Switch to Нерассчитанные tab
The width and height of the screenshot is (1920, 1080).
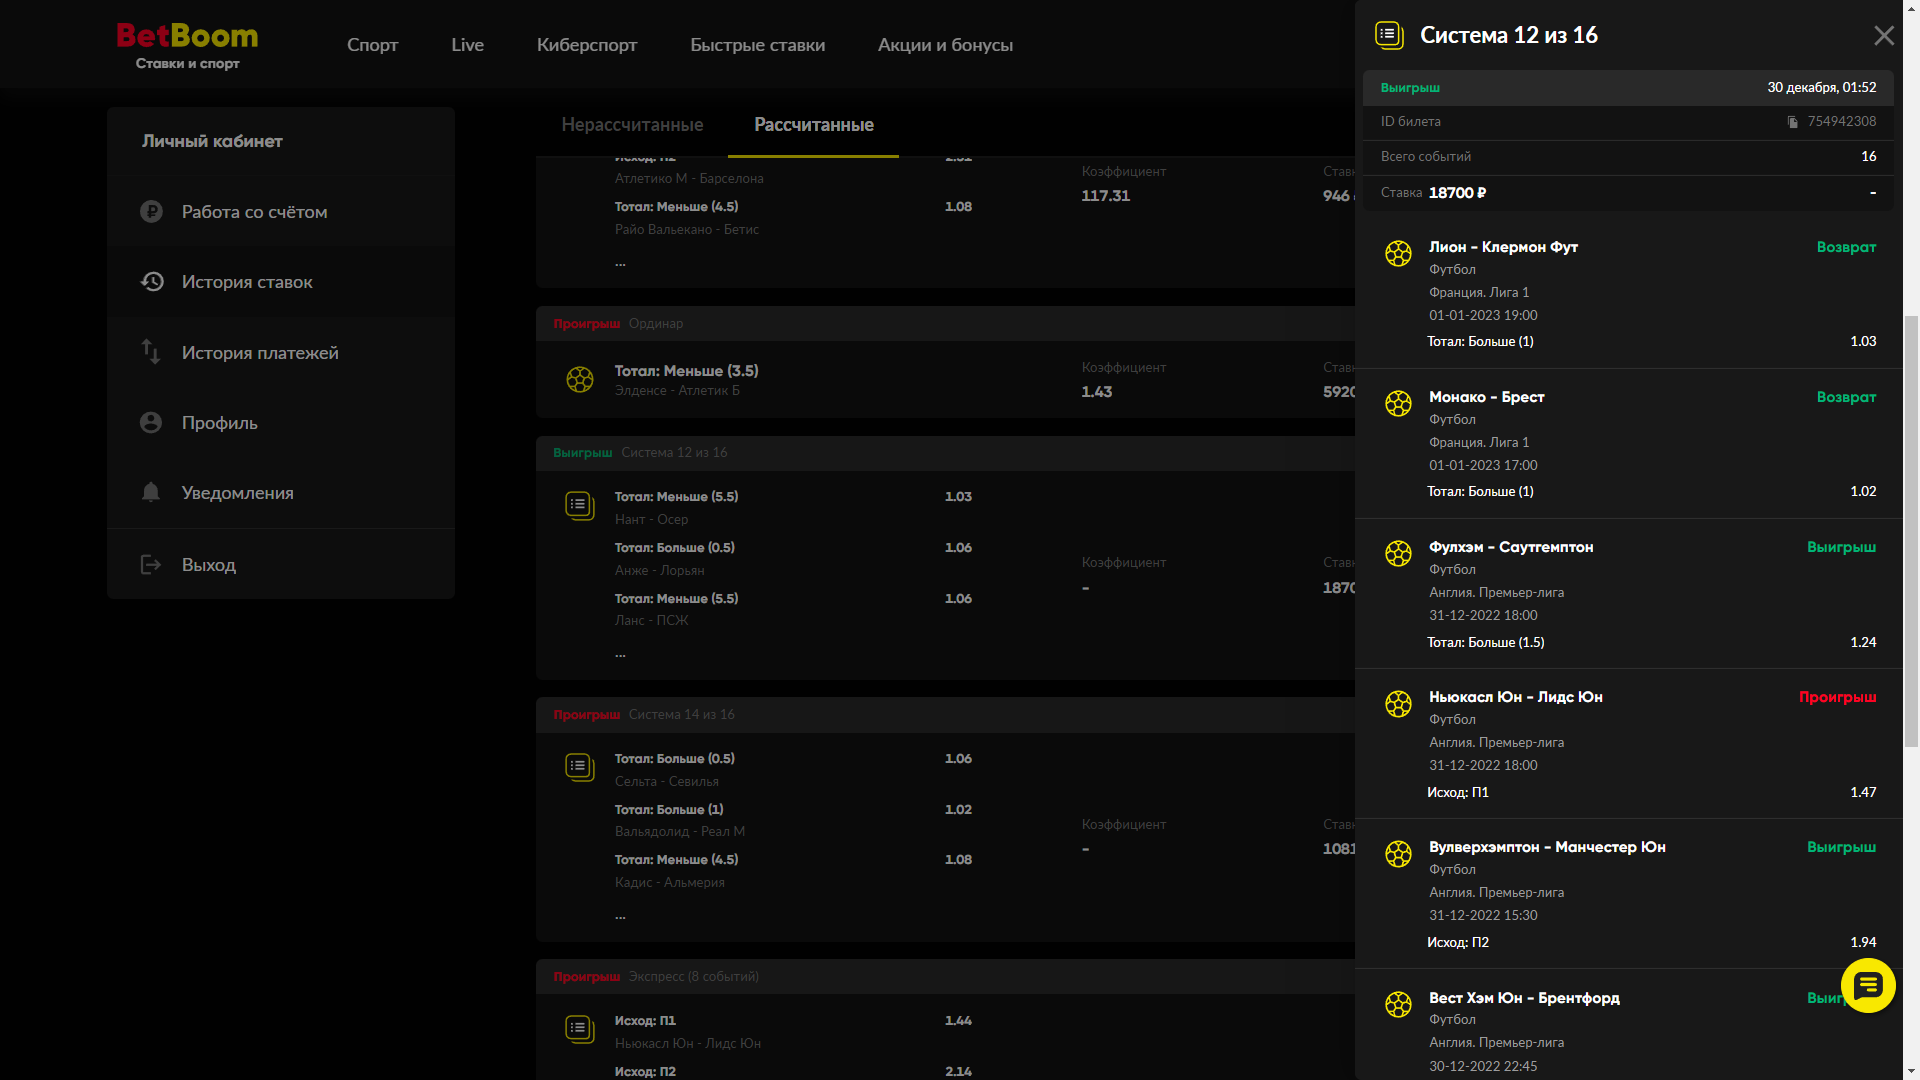click(x=632, y=125)
